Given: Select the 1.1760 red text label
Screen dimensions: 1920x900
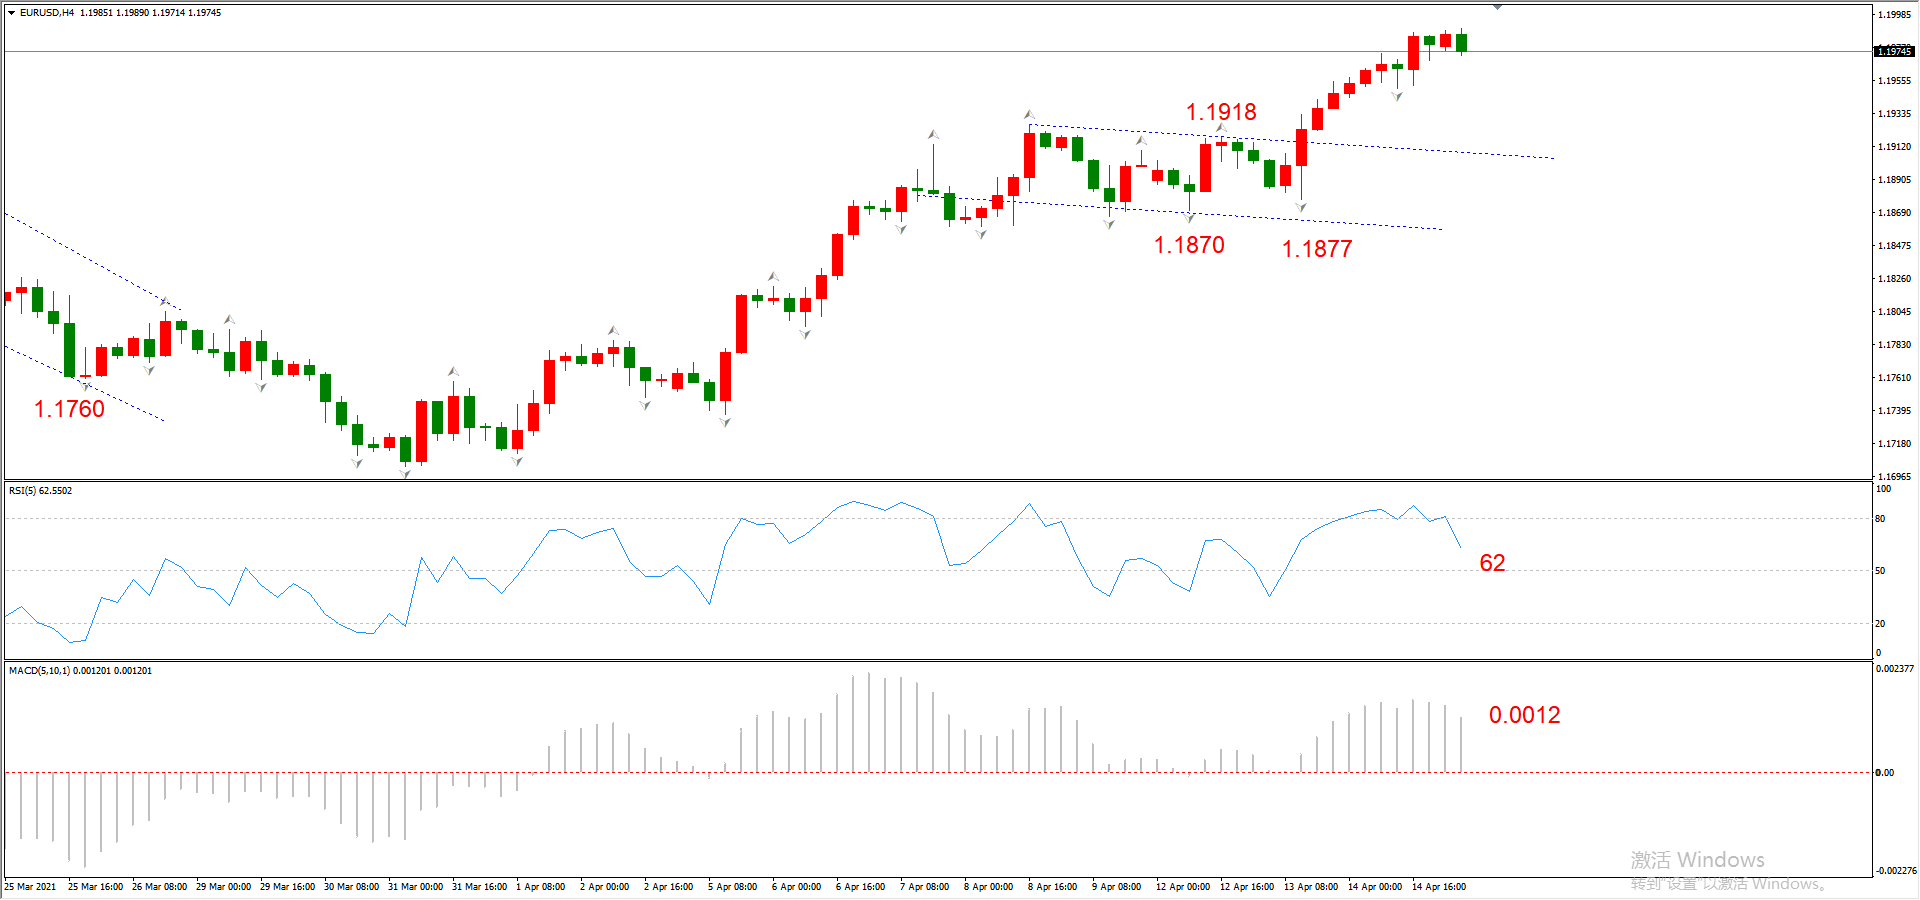Looking at the screenshot, I should click(69, 409).
